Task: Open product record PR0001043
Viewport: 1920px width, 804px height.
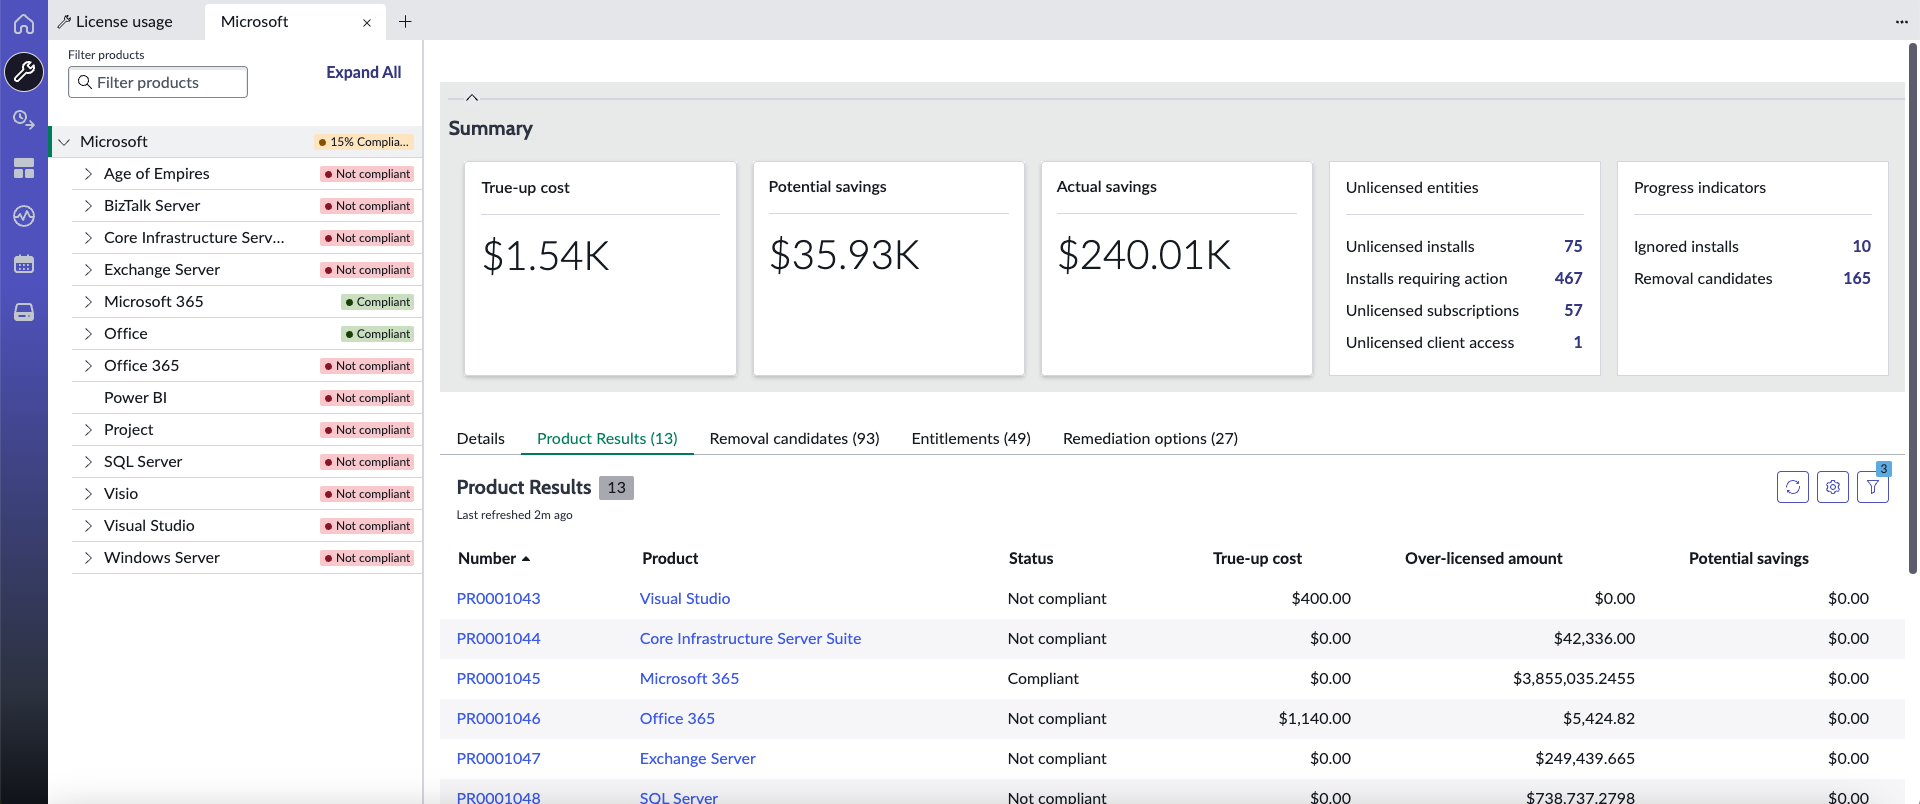Action: 498,598
